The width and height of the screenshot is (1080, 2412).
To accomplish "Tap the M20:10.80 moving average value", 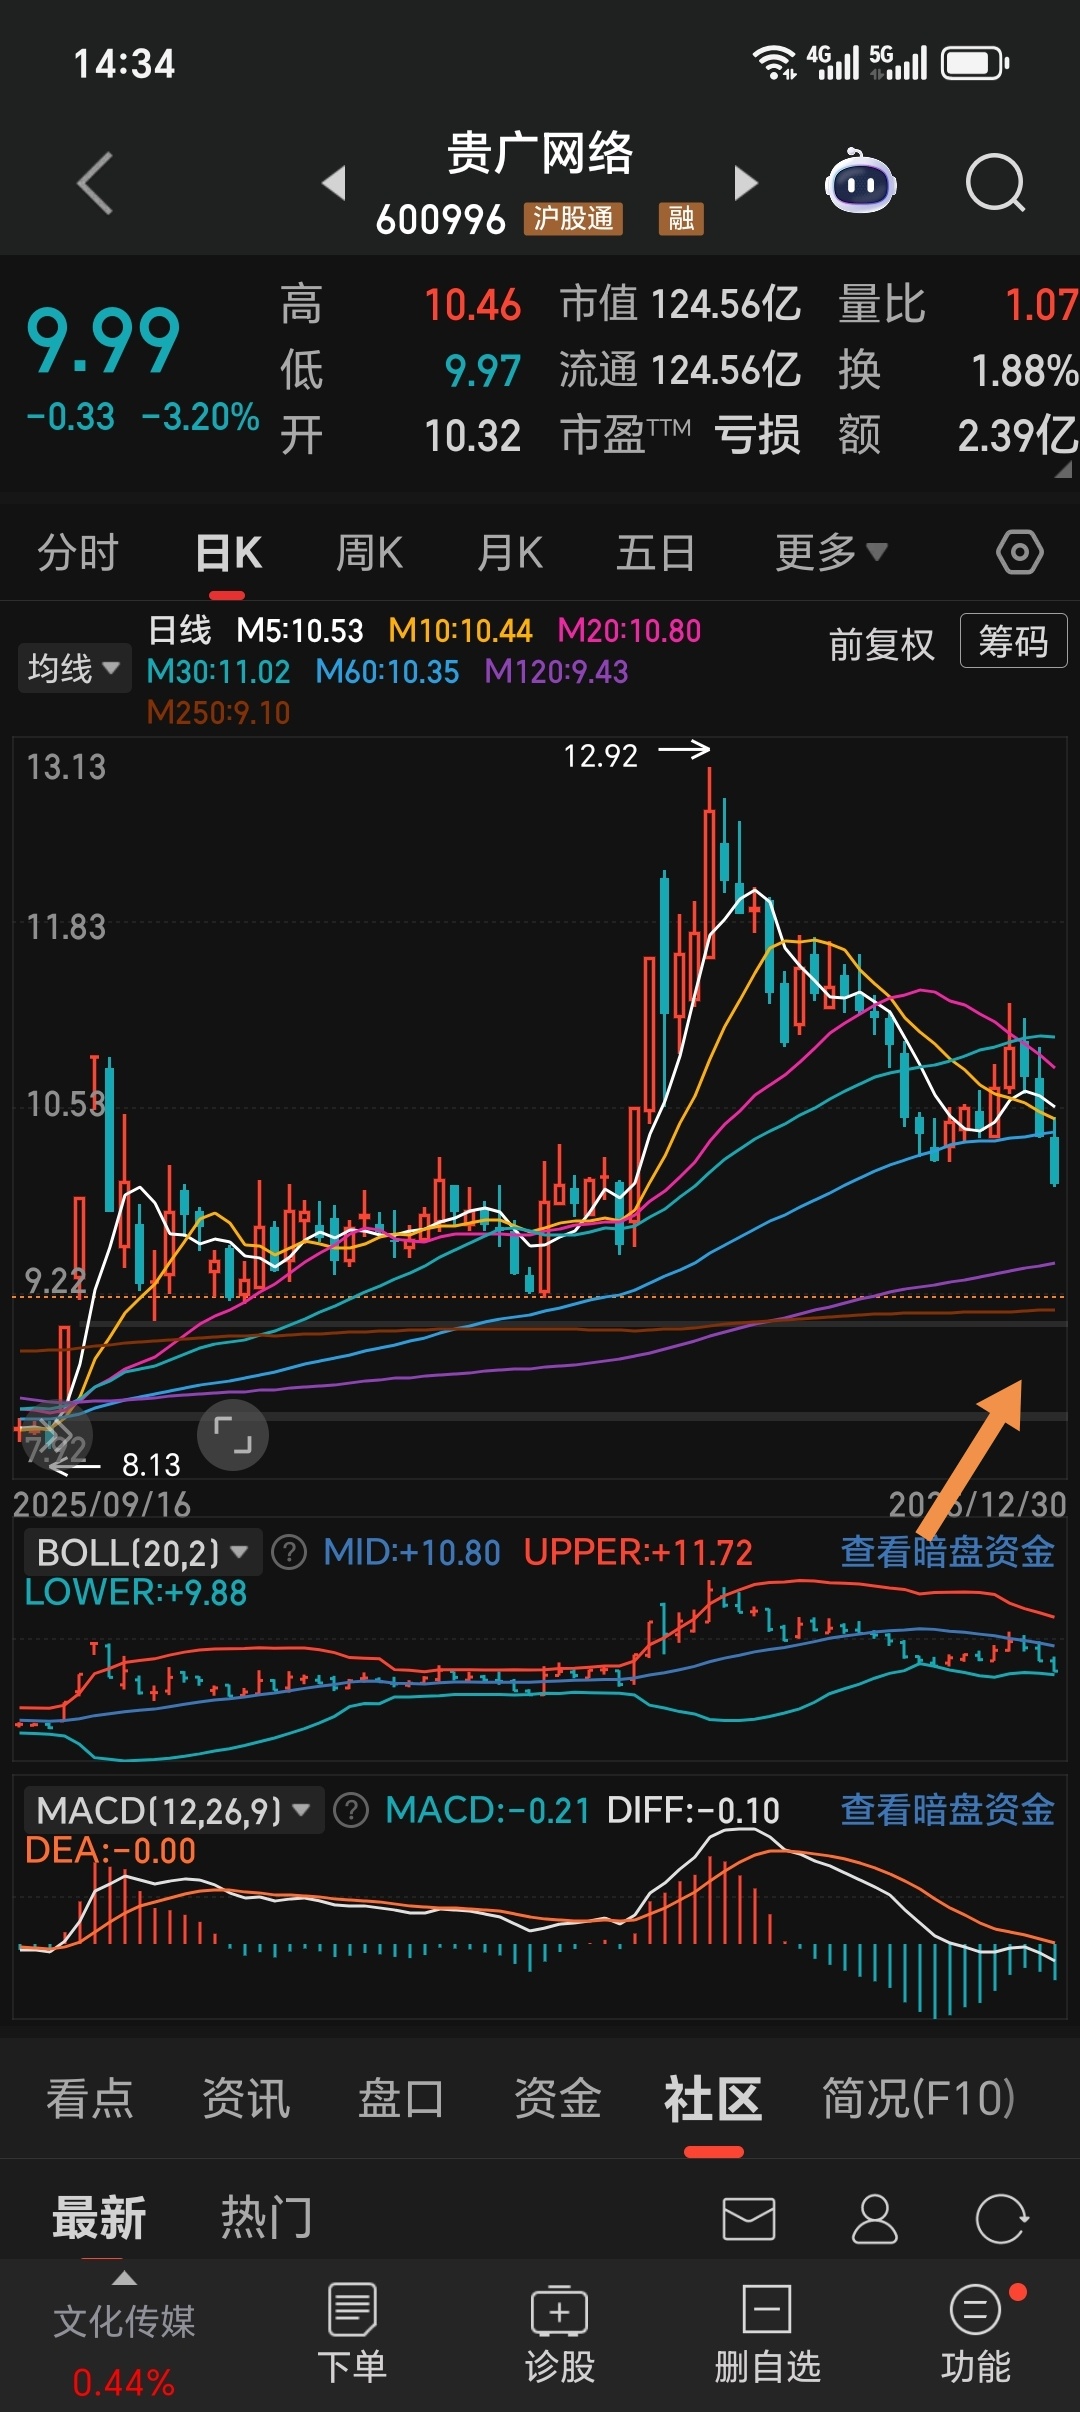I will (x=629, y=631).
